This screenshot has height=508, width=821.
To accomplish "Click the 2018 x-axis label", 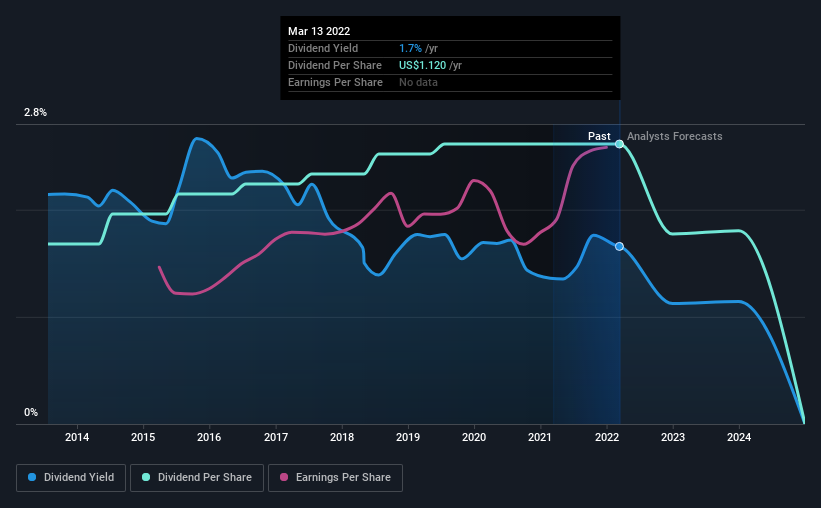I will point(342,437).
